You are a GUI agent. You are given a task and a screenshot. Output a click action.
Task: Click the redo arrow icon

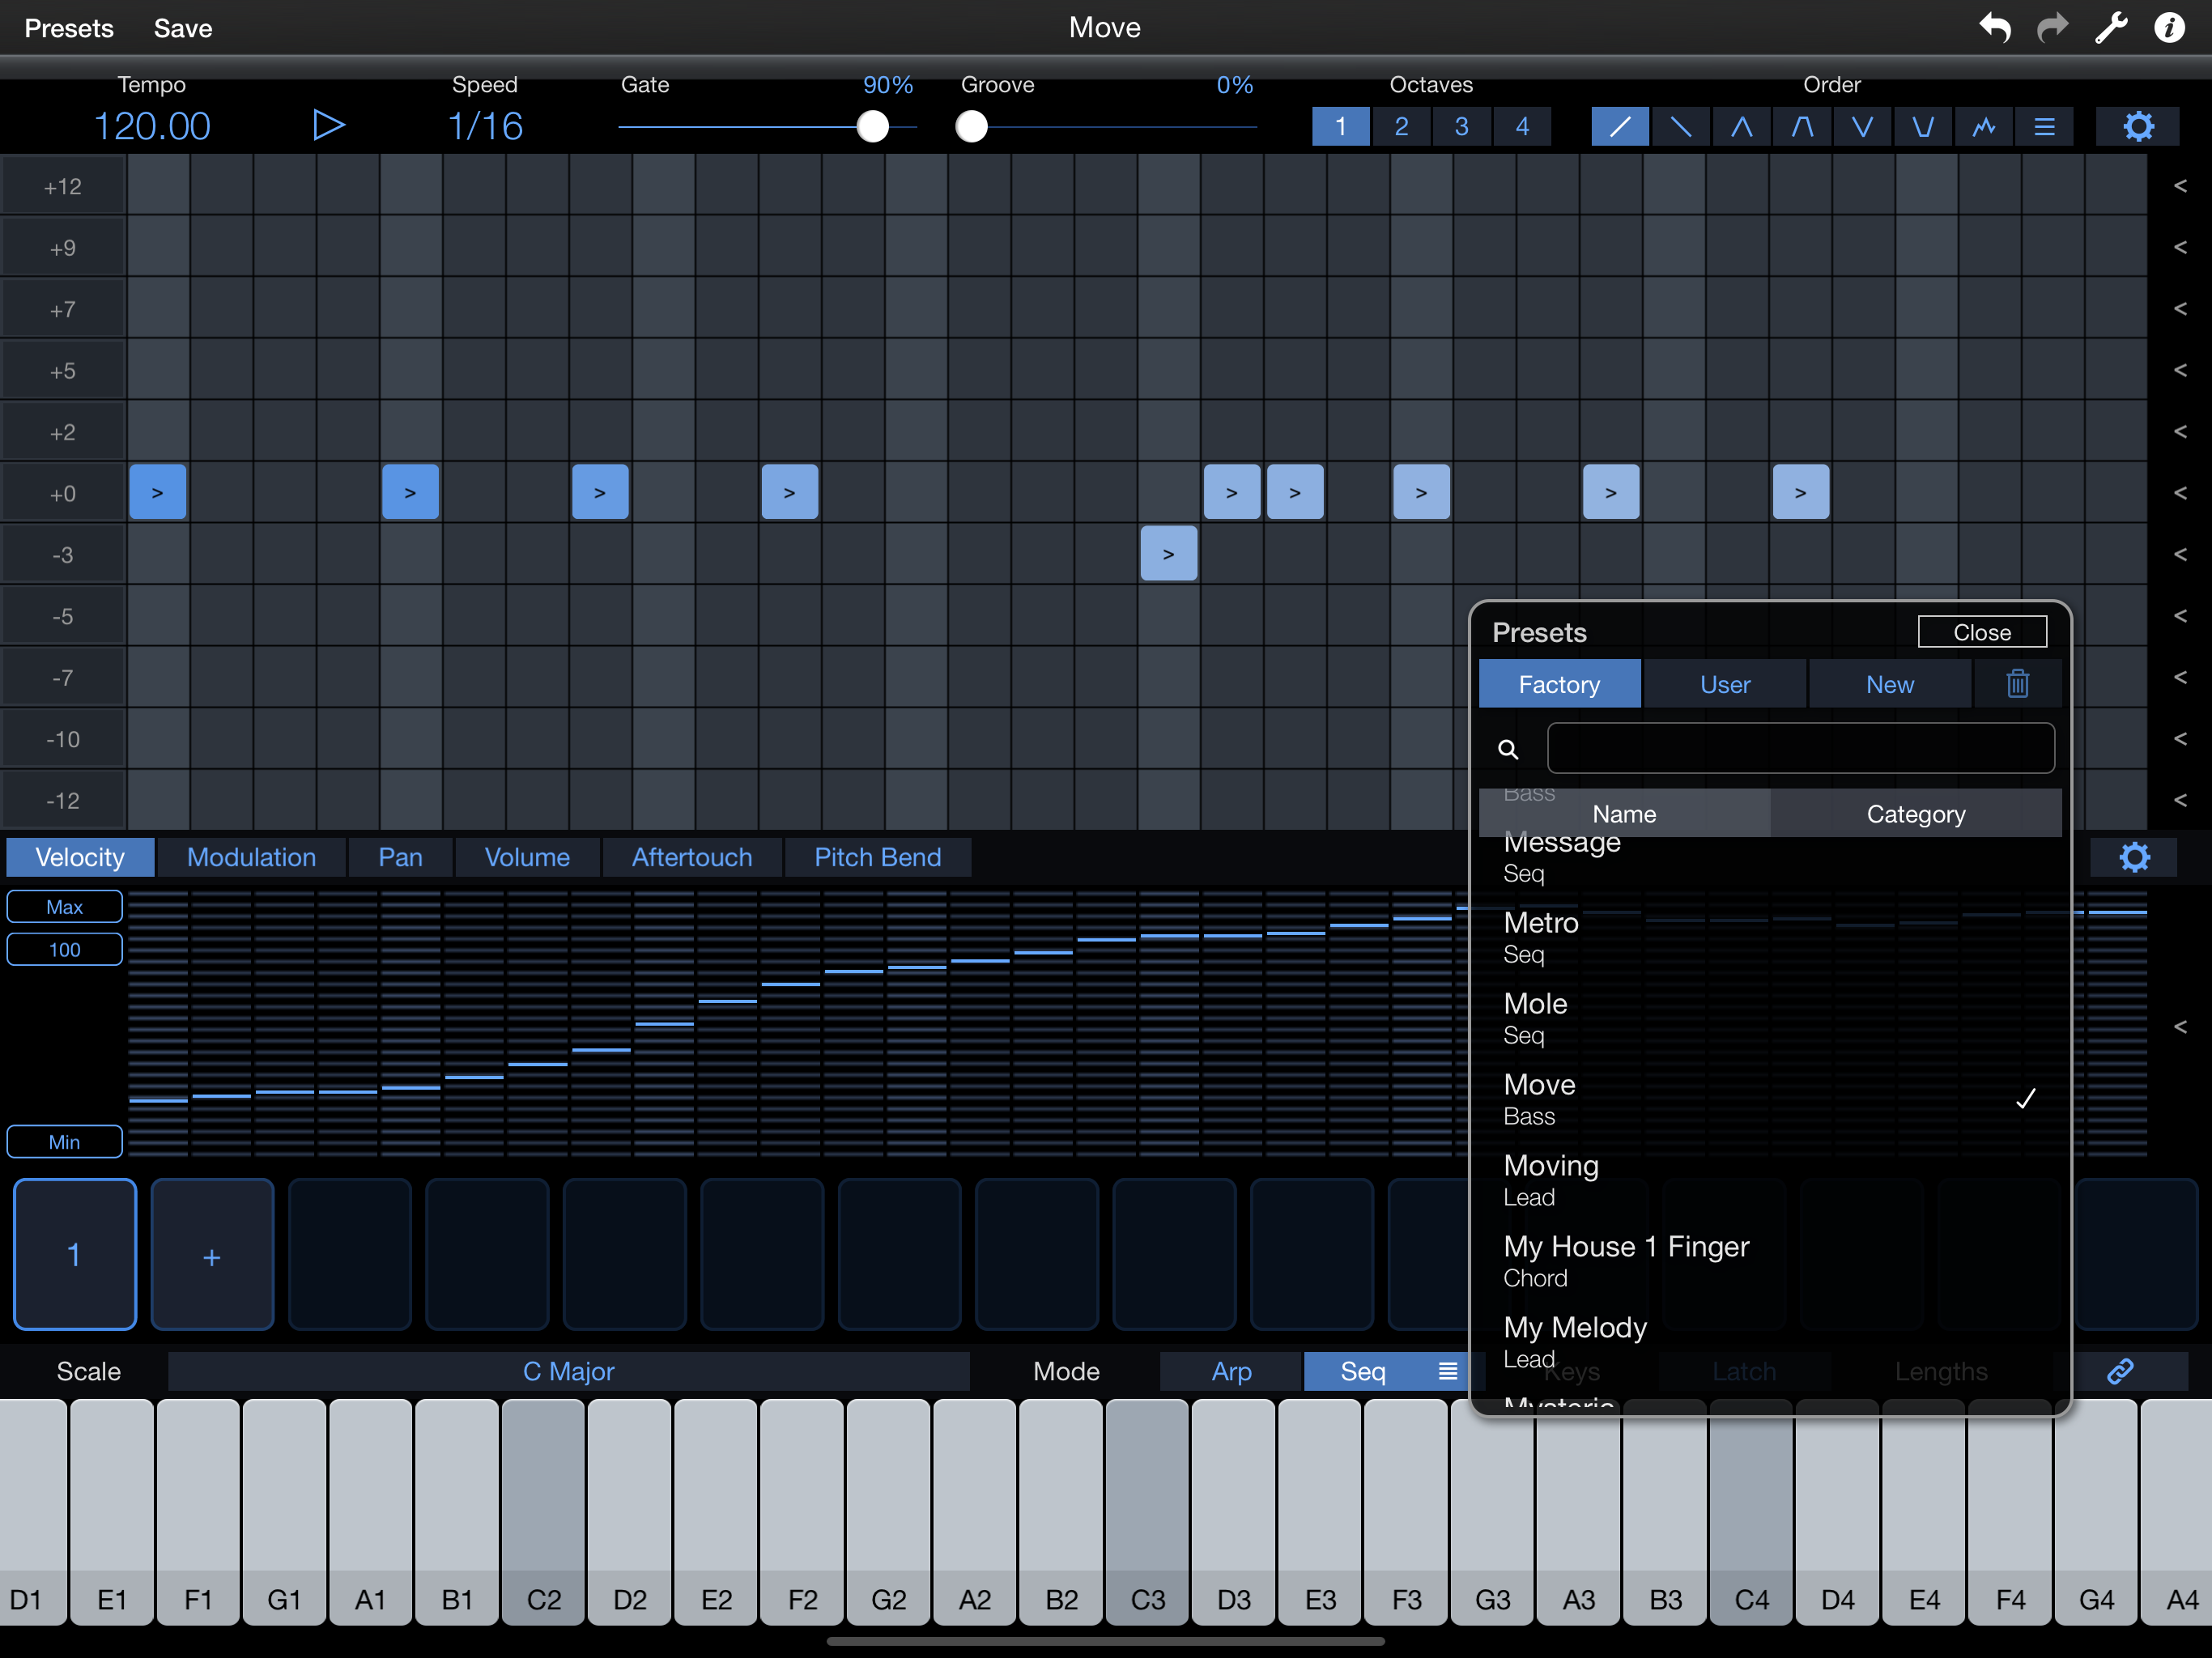pos(2052,27)
